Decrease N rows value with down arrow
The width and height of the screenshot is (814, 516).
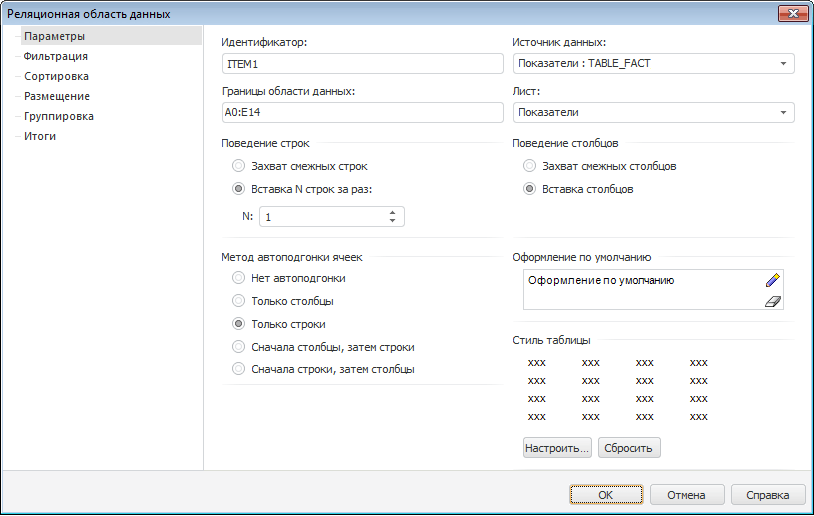tap(393, 221)
